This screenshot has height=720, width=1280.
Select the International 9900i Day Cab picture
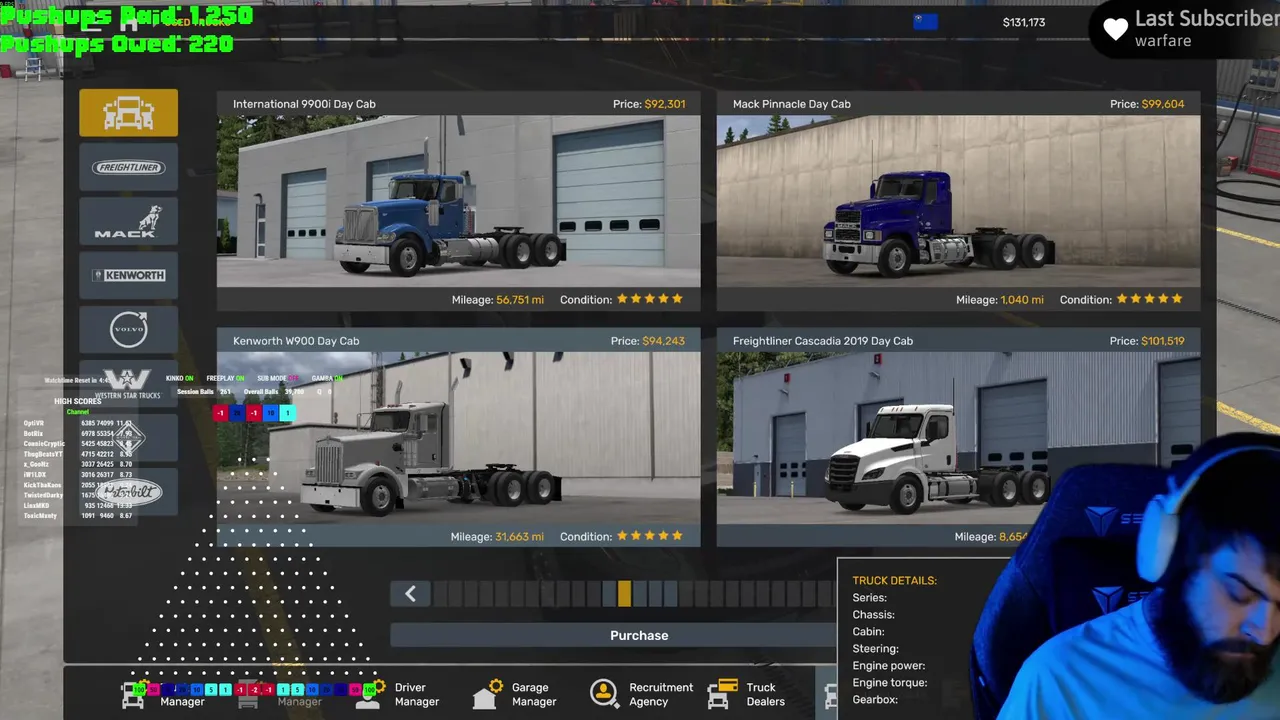(x=459, y=201)
